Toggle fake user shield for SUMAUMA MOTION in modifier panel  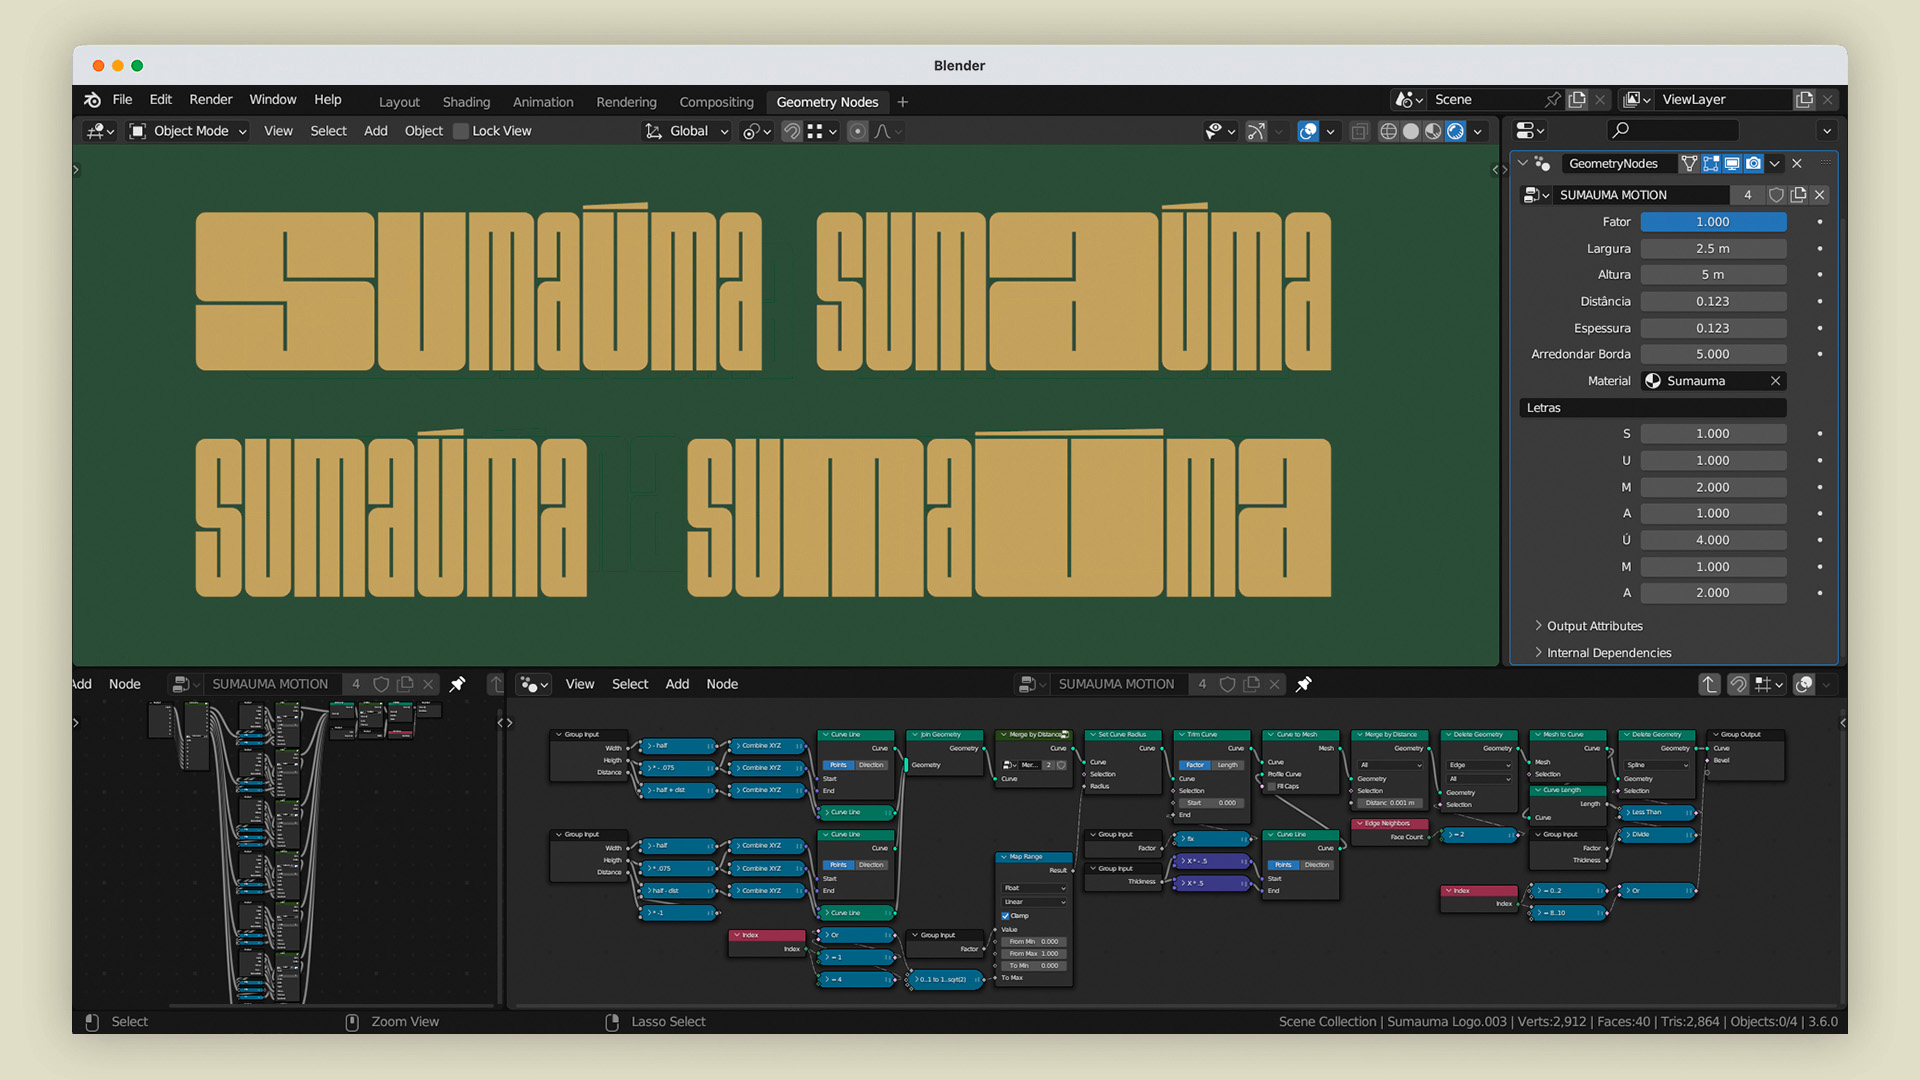point(1776,195)
